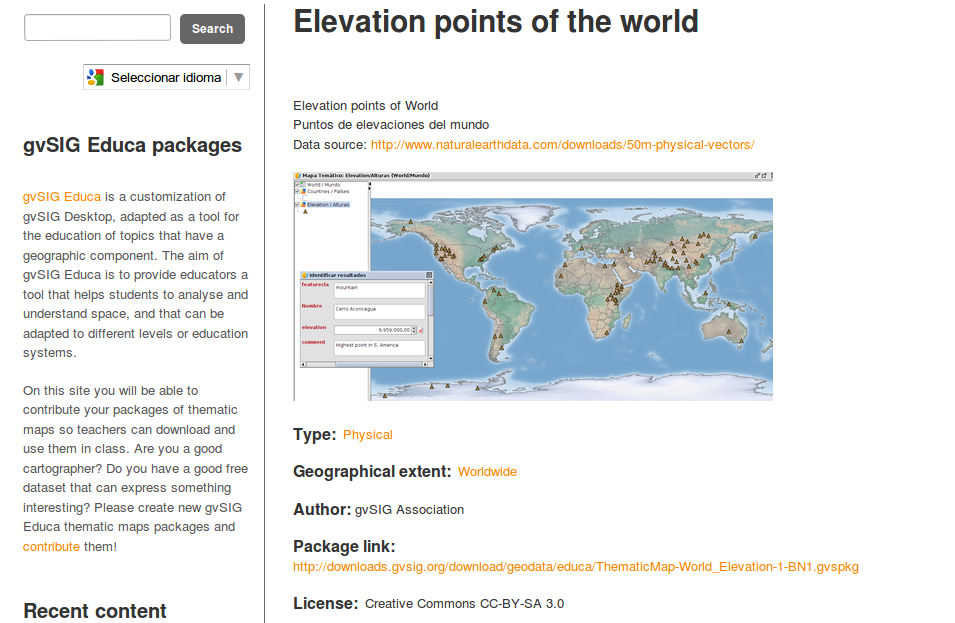
Task: Click the Identificar resultados panel close icon
Action: [429, 274]
